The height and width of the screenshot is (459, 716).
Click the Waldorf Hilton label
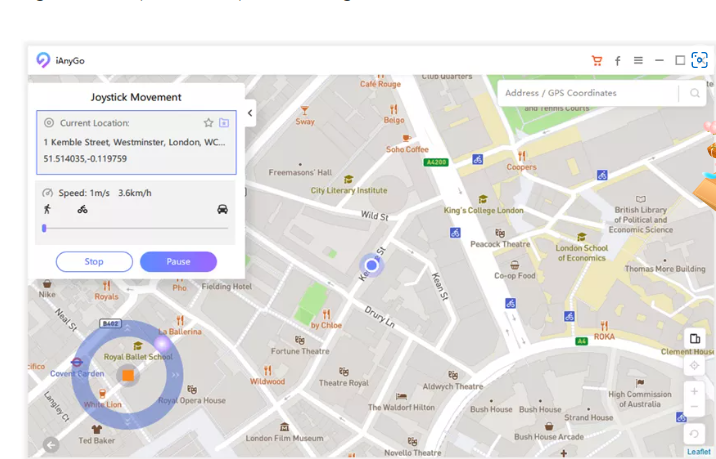(x=401, y=407)
